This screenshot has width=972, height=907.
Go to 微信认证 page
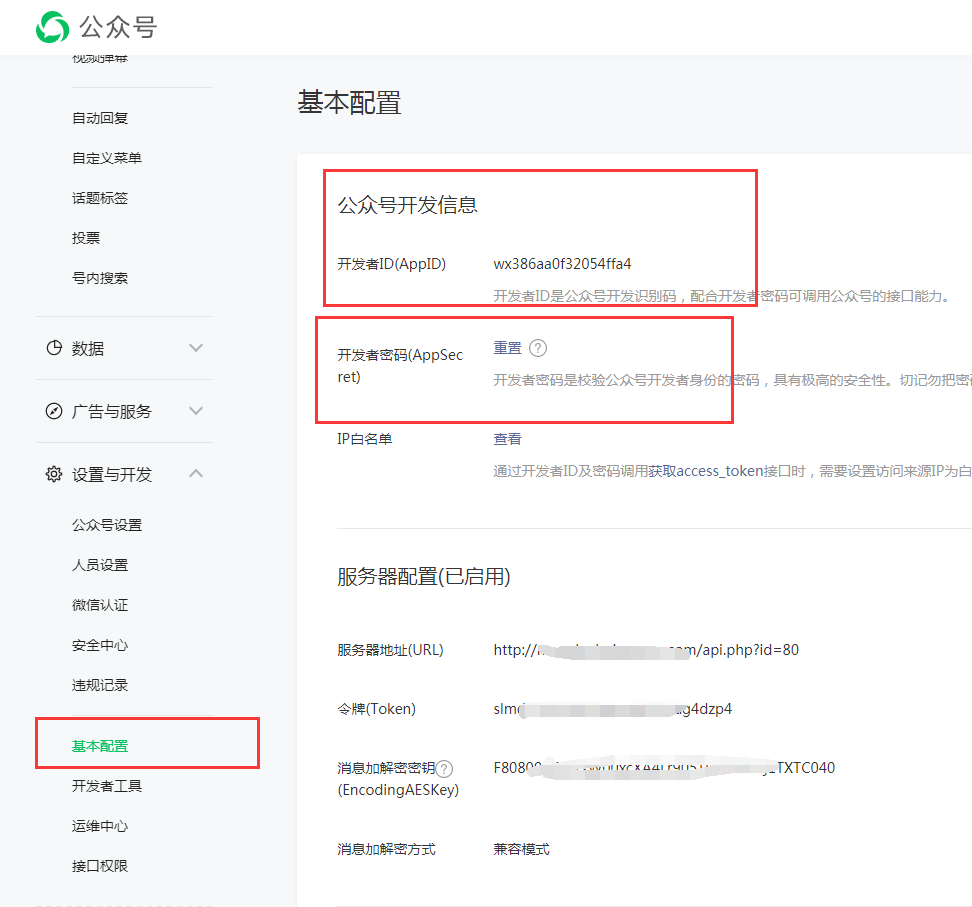pyautogui.click(x=100, y=605)
